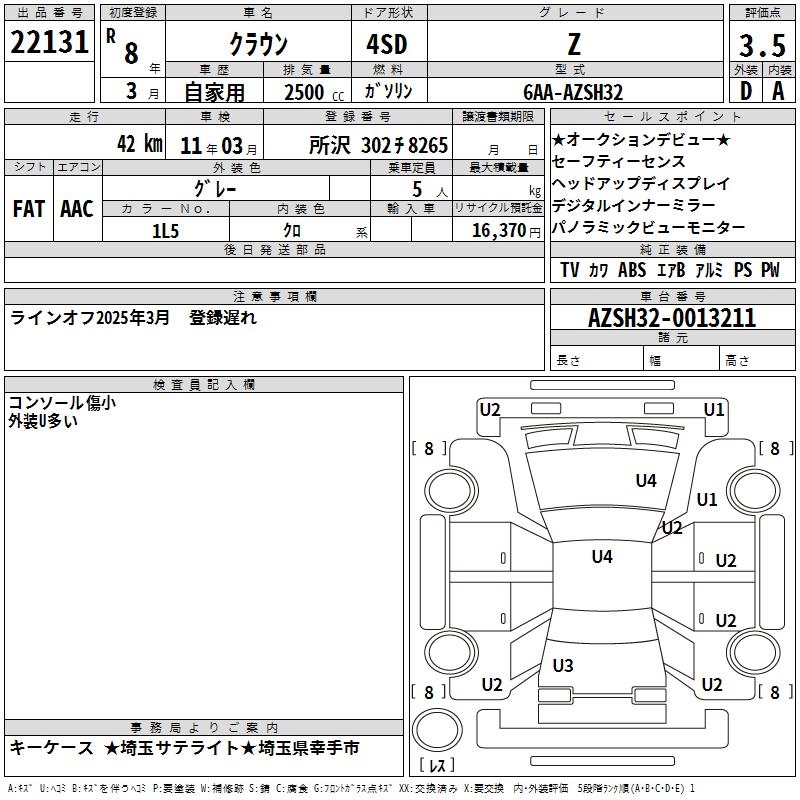
Task: Click the overall score 3.5
Action: (x=761, y=46)
